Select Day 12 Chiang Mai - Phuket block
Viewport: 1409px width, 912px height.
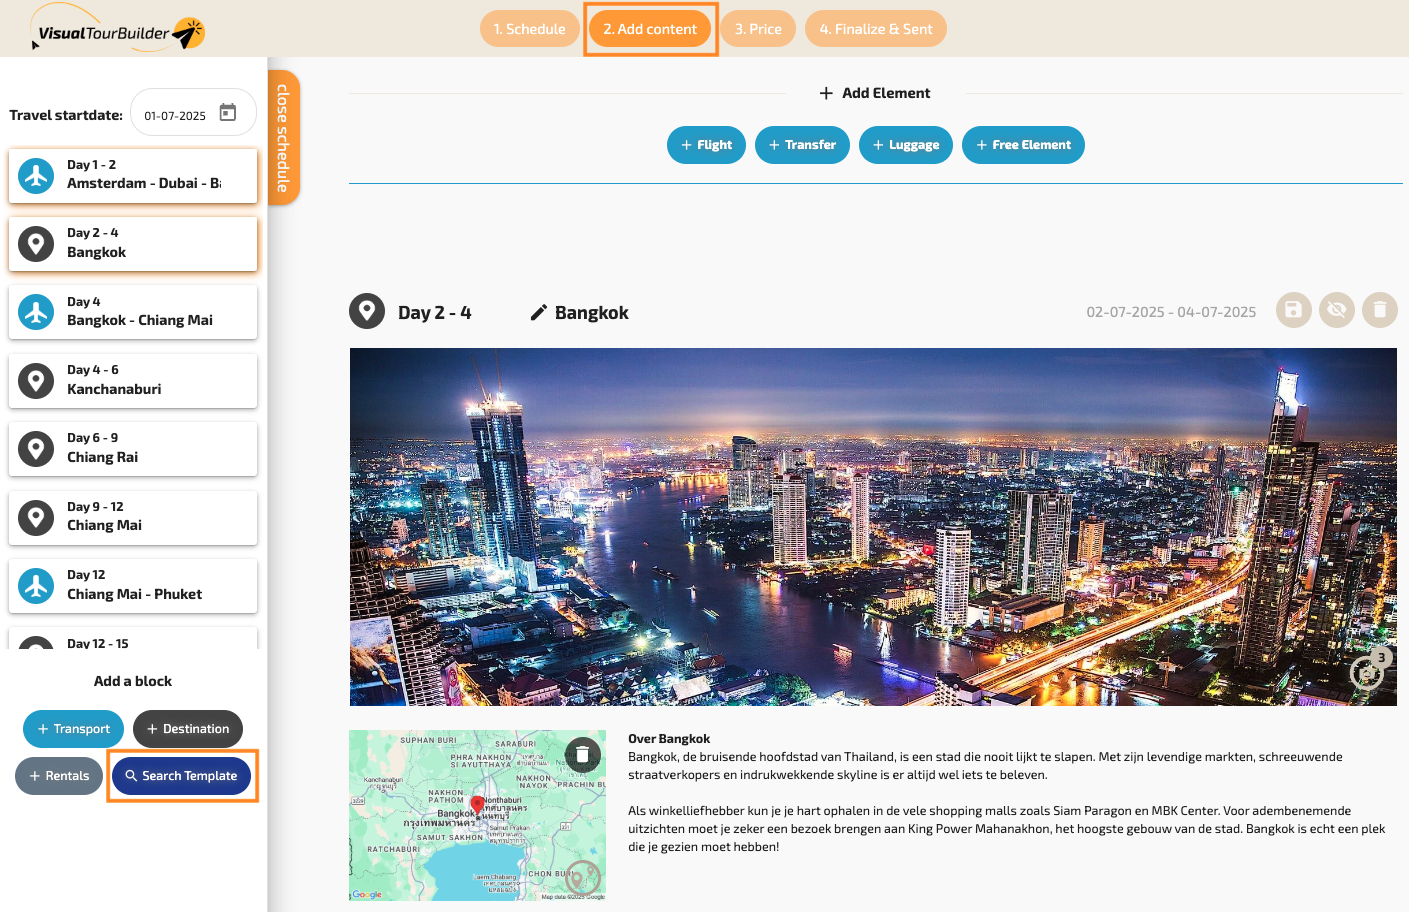[133, 585]
